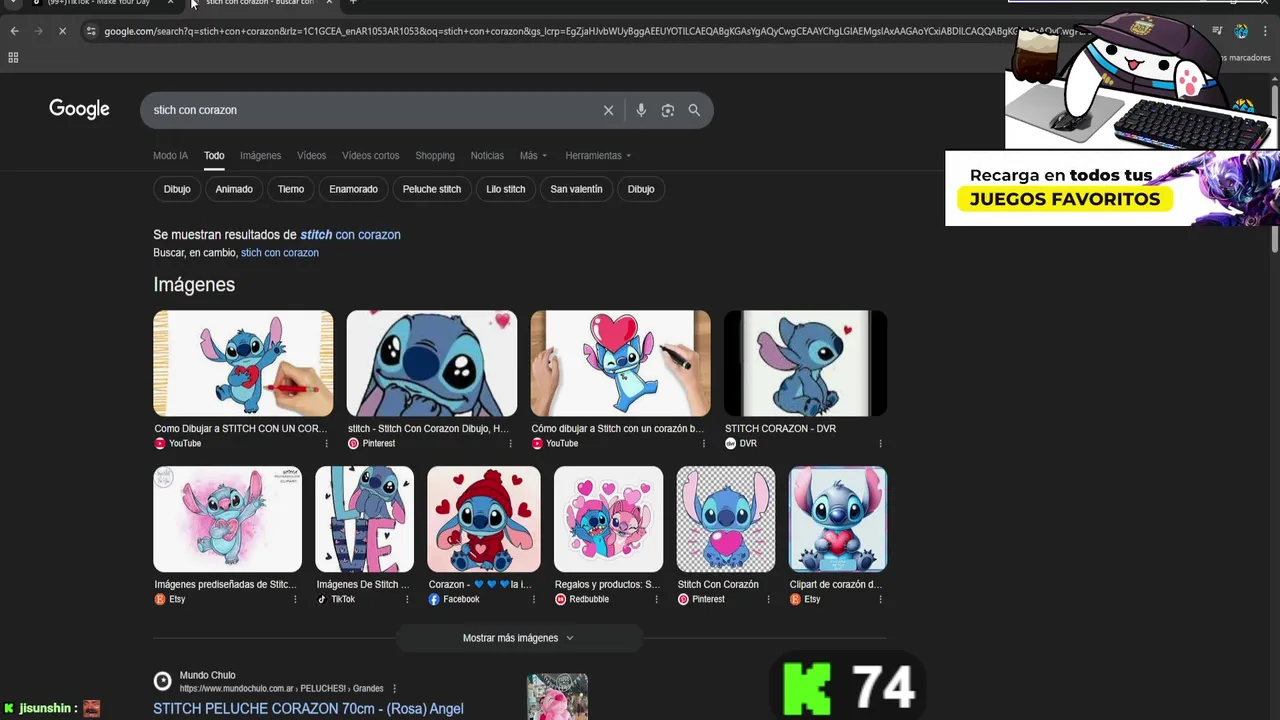
Task: Close the TikTok browser tab
Action: tap(170, 3)
